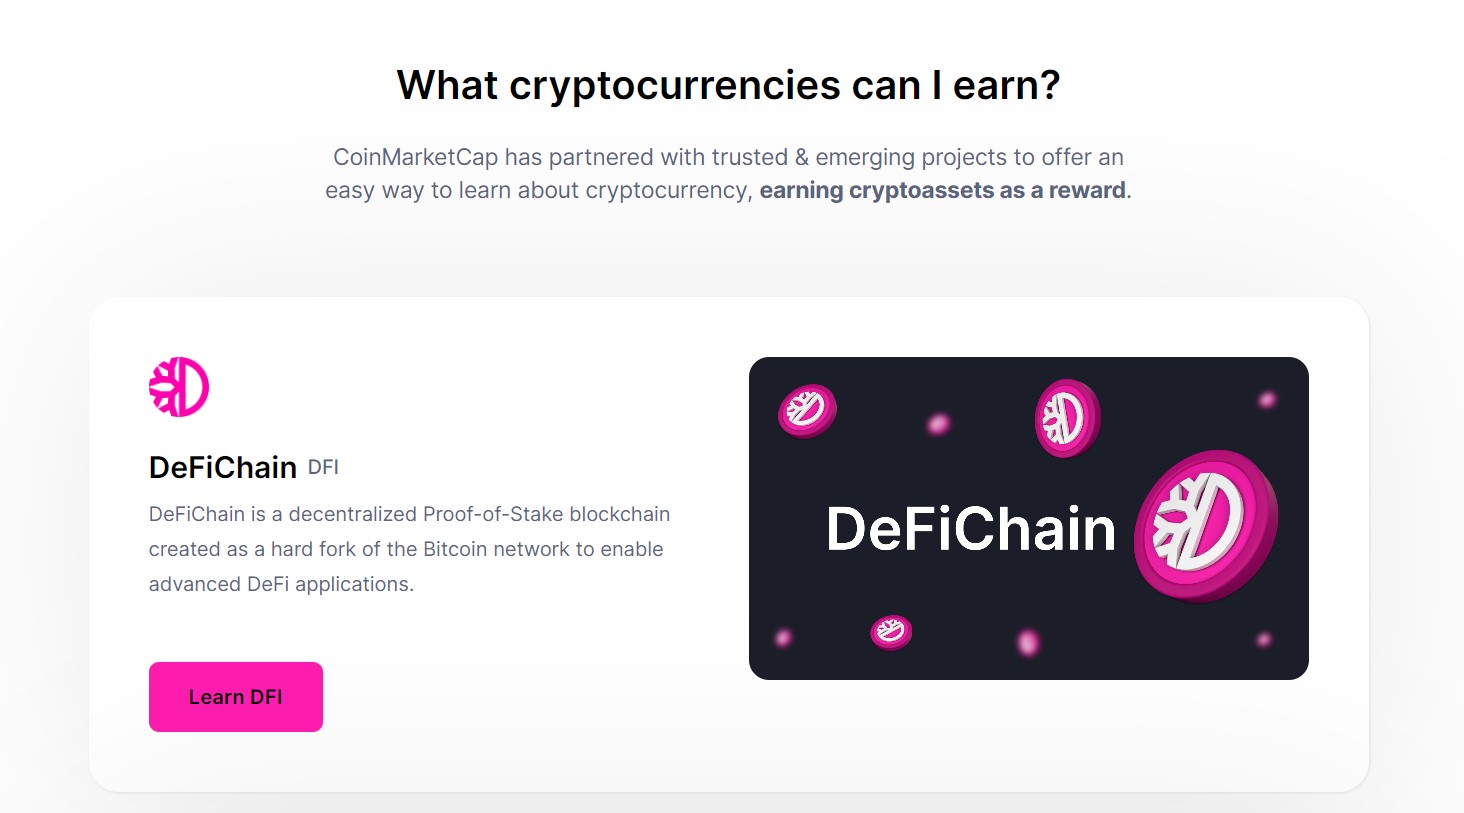Click the large pink coin in banner
Viewport: 1464px width, 813px height.
tap(1206, 526)
